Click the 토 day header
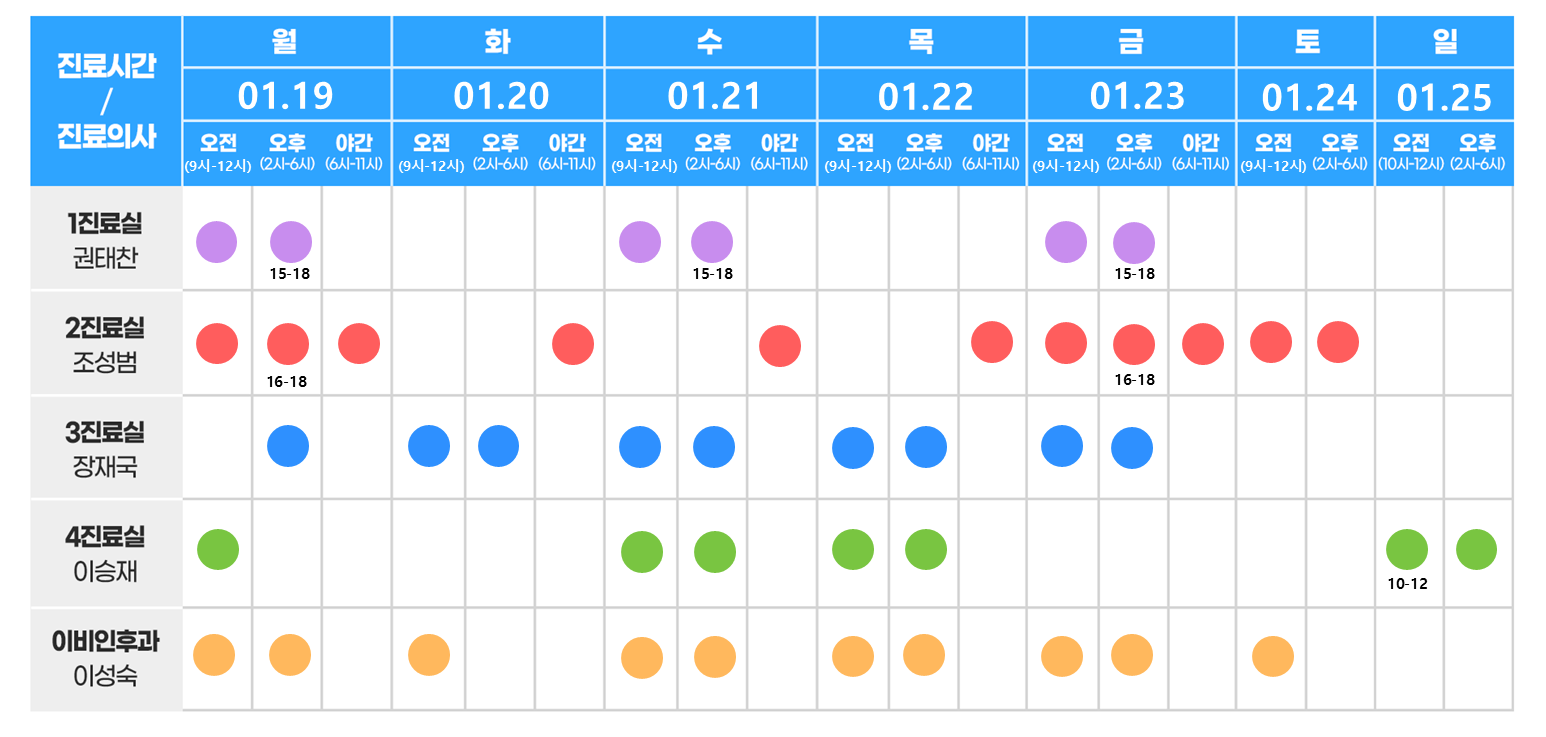 click(x=1306, y=42)
